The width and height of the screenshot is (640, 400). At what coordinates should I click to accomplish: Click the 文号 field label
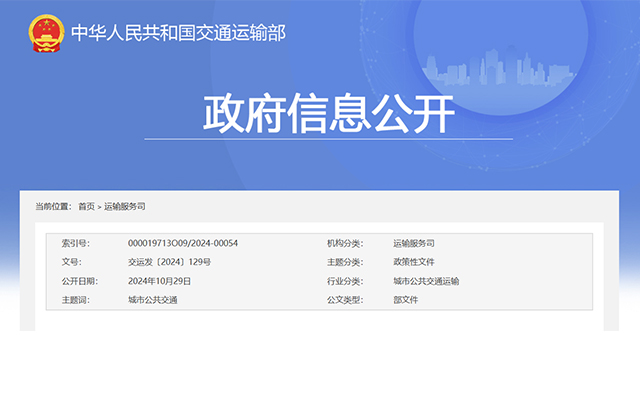point(70,262)
